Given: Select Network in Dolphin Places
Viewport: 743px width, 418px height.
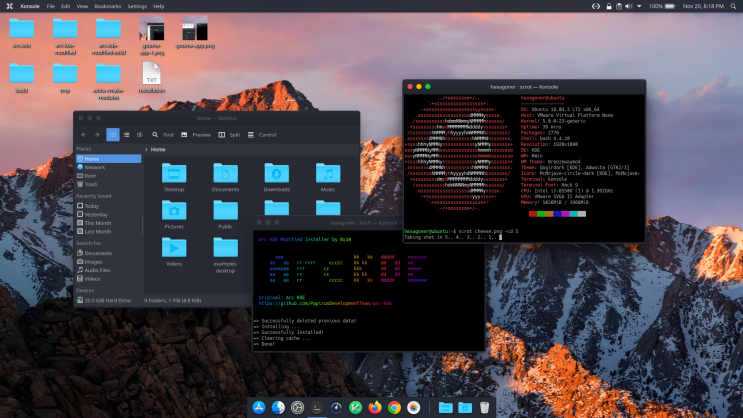Looking at the screenshot, I should click(x=109, y=167).
